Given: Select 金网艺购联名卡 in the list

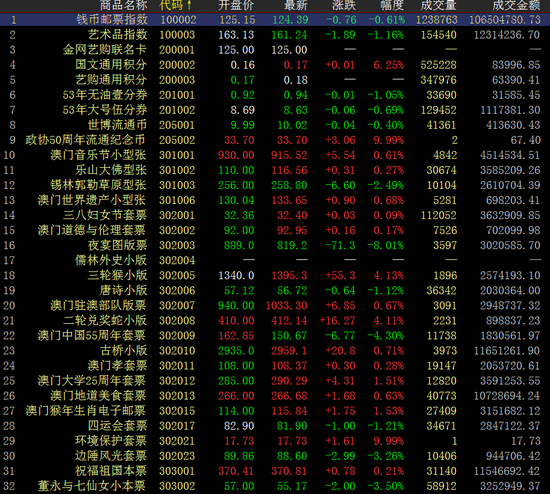Looking at the screenshot, I should 105,50.
